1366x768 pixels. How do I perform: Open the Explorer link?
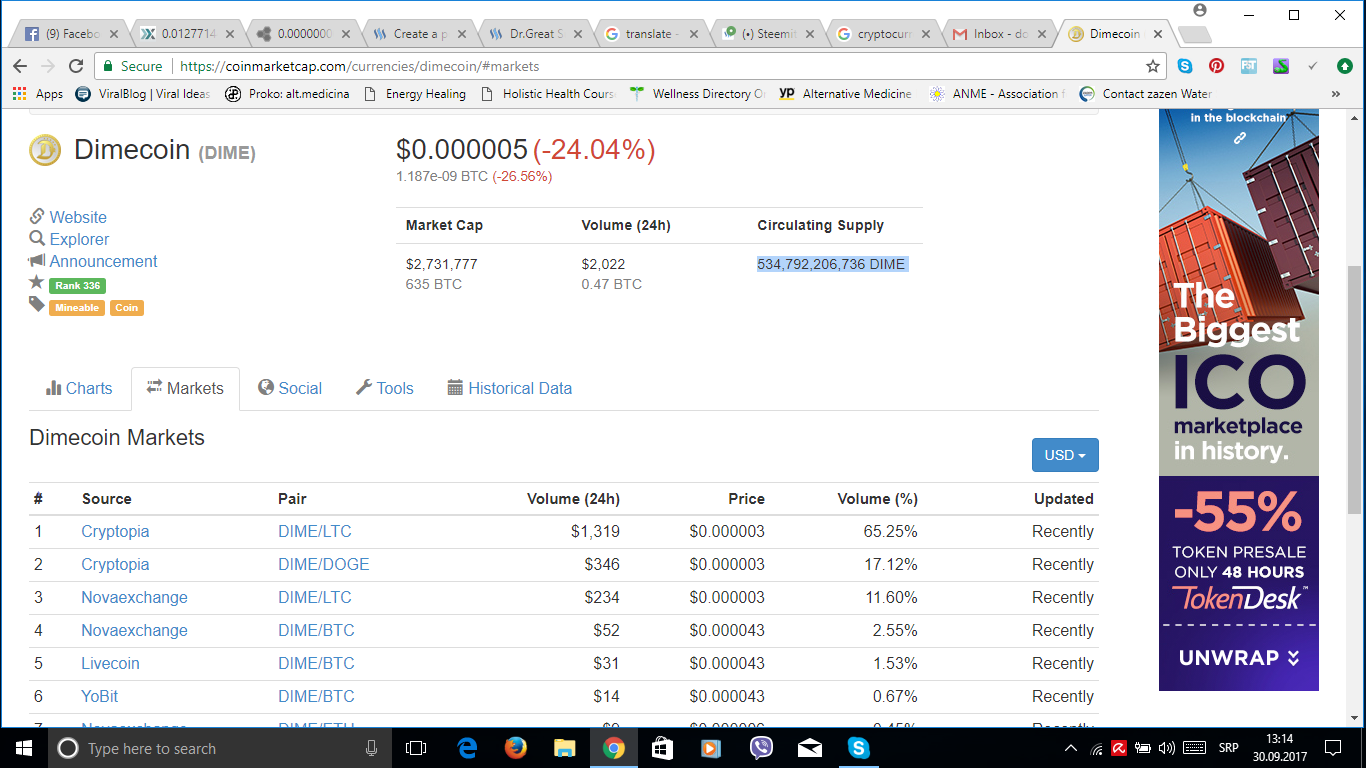coord(79,239)
